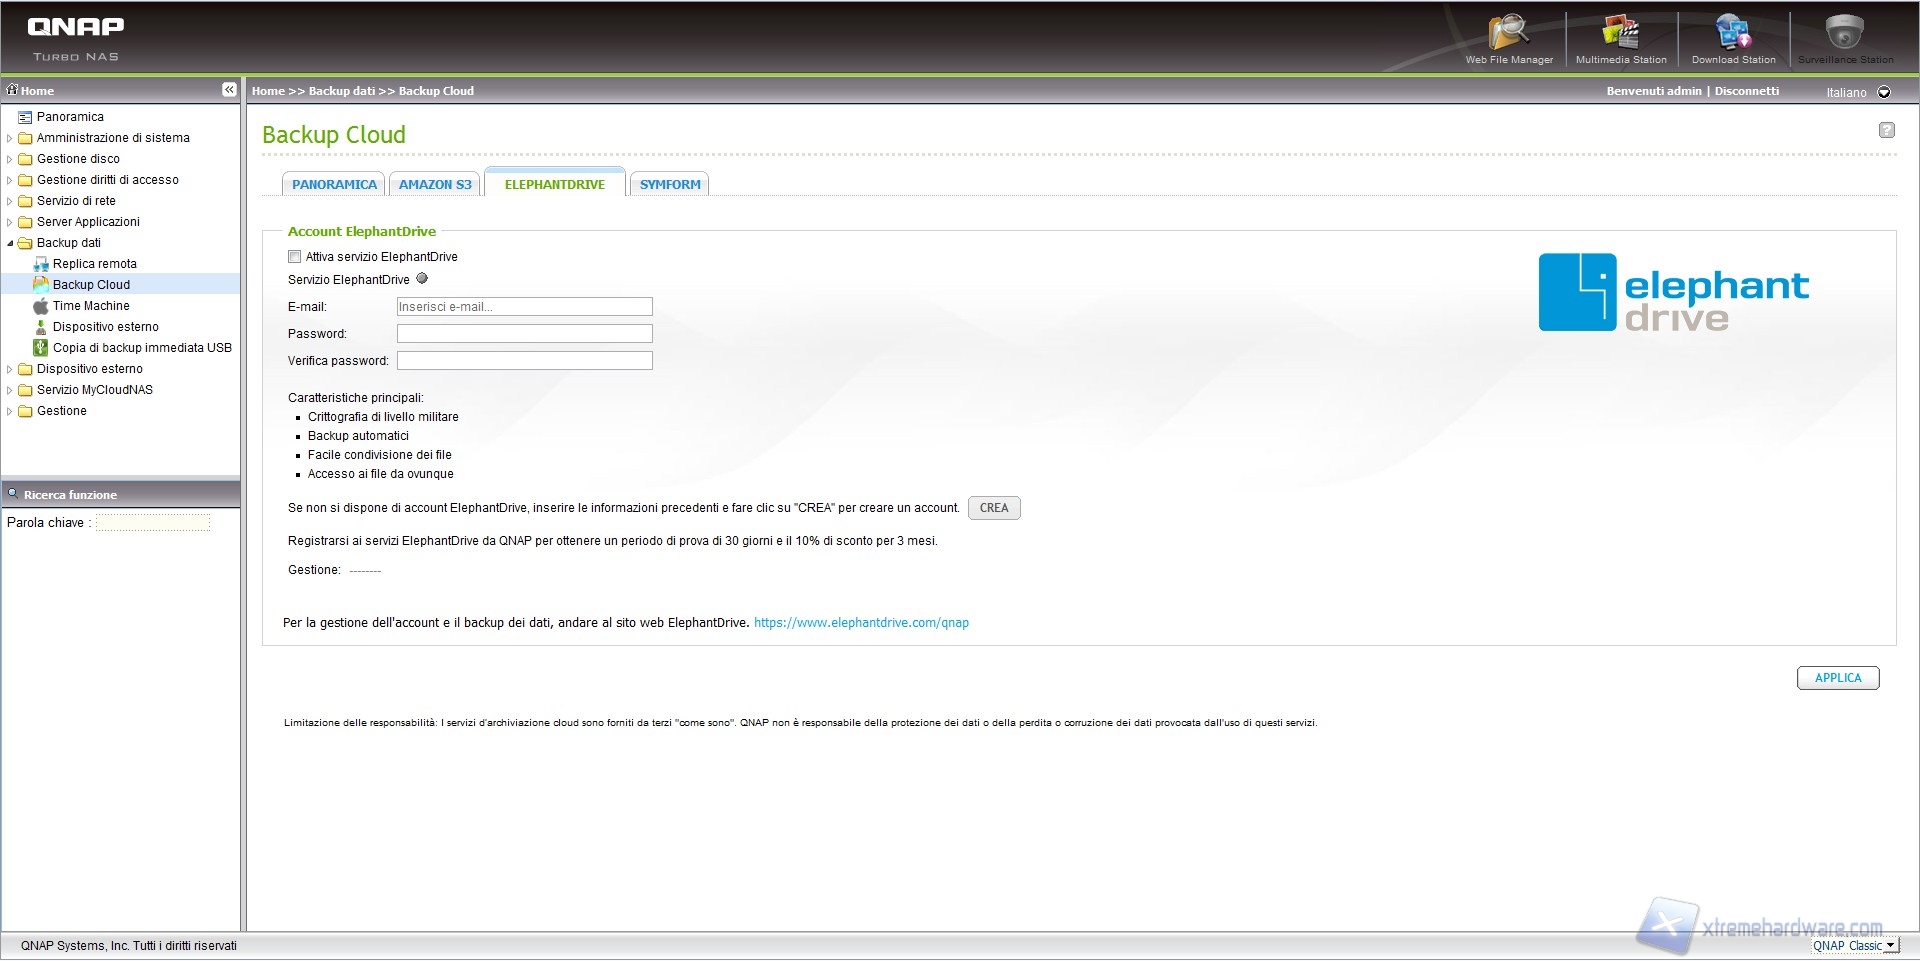
Task: Click the APPLICA button
Action: (1837, 678)
